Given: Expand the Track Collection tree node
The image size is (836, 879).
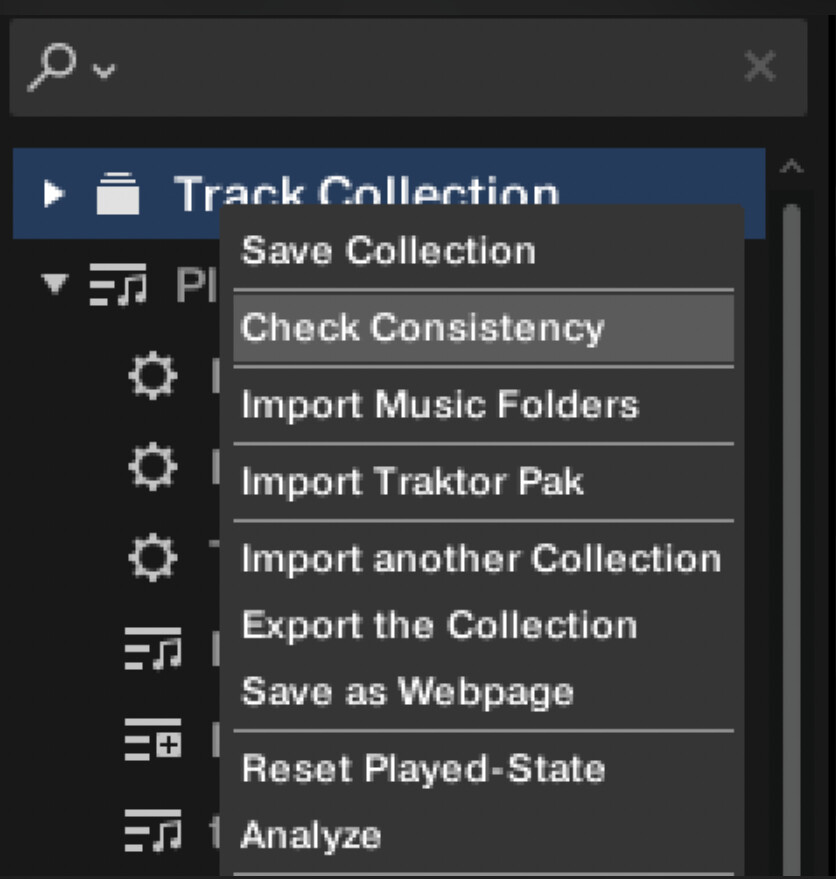Looking at the screenshot, I should 54,194.
